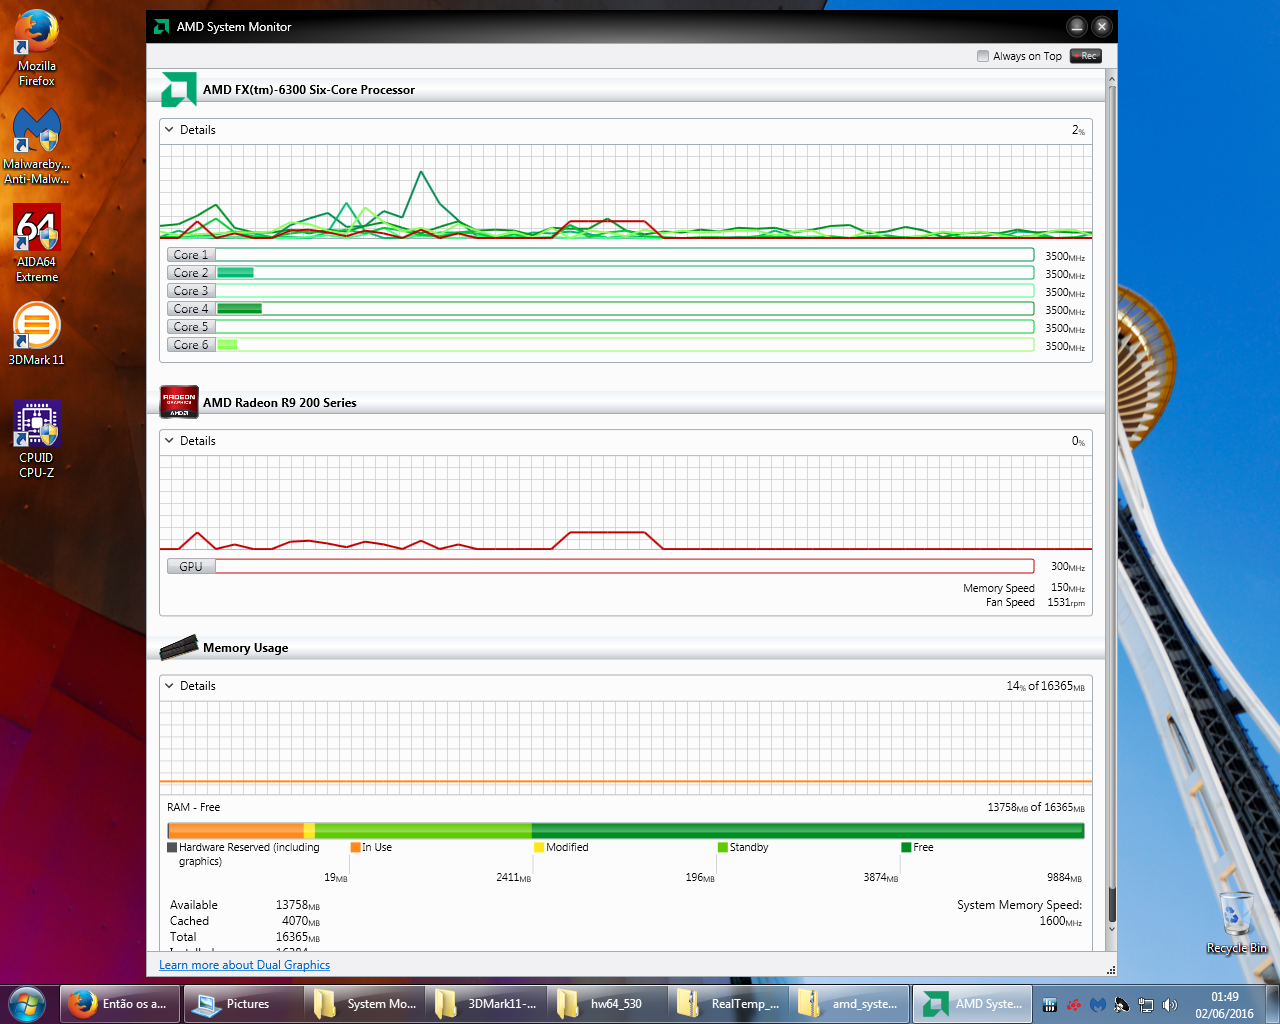Open the network connection tray icon
The width and height of the screenshot is (1280, 1024).
pyautogui.click(x=1146, y=1005)
